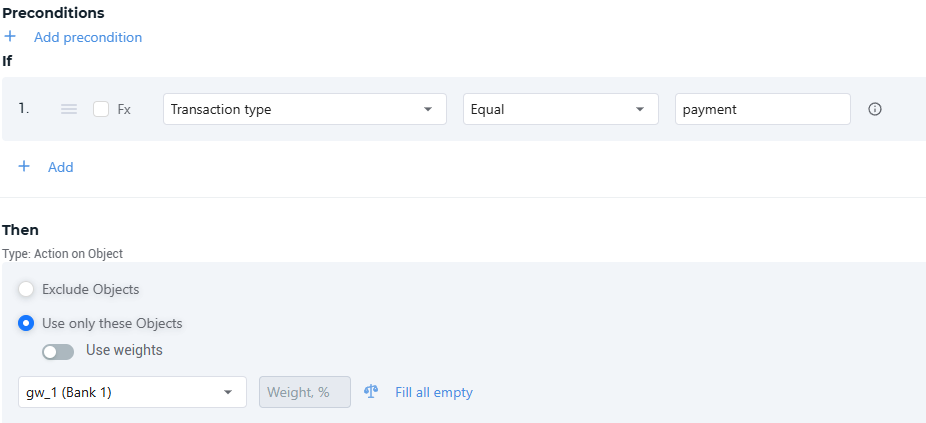Image resolution: width=926 pixels, height=423 pixels.
Task: Select the Use only these Objects option
Action: coord(27,323)
